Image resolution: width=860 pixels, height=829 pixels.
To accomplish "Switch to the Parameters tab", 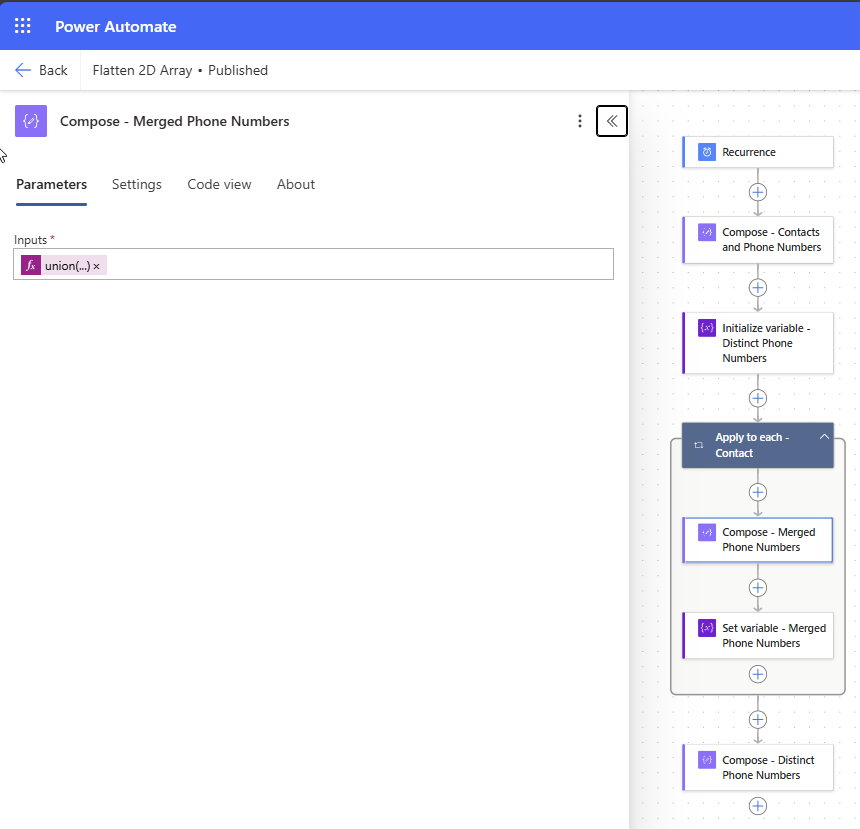I will 52,184.
